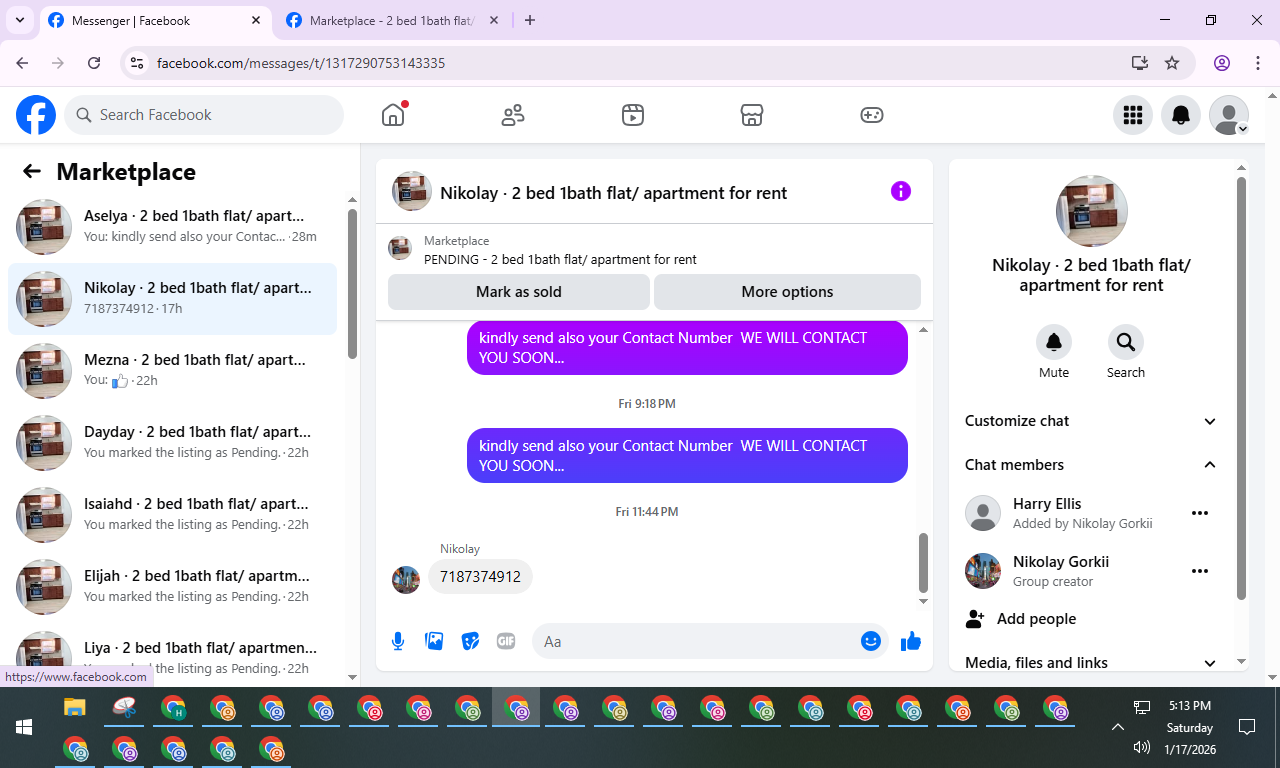The width and height of the screenshot is (1280, 768).
Task: Send a voice clip with microphone icon
Action: coord(398,641)
